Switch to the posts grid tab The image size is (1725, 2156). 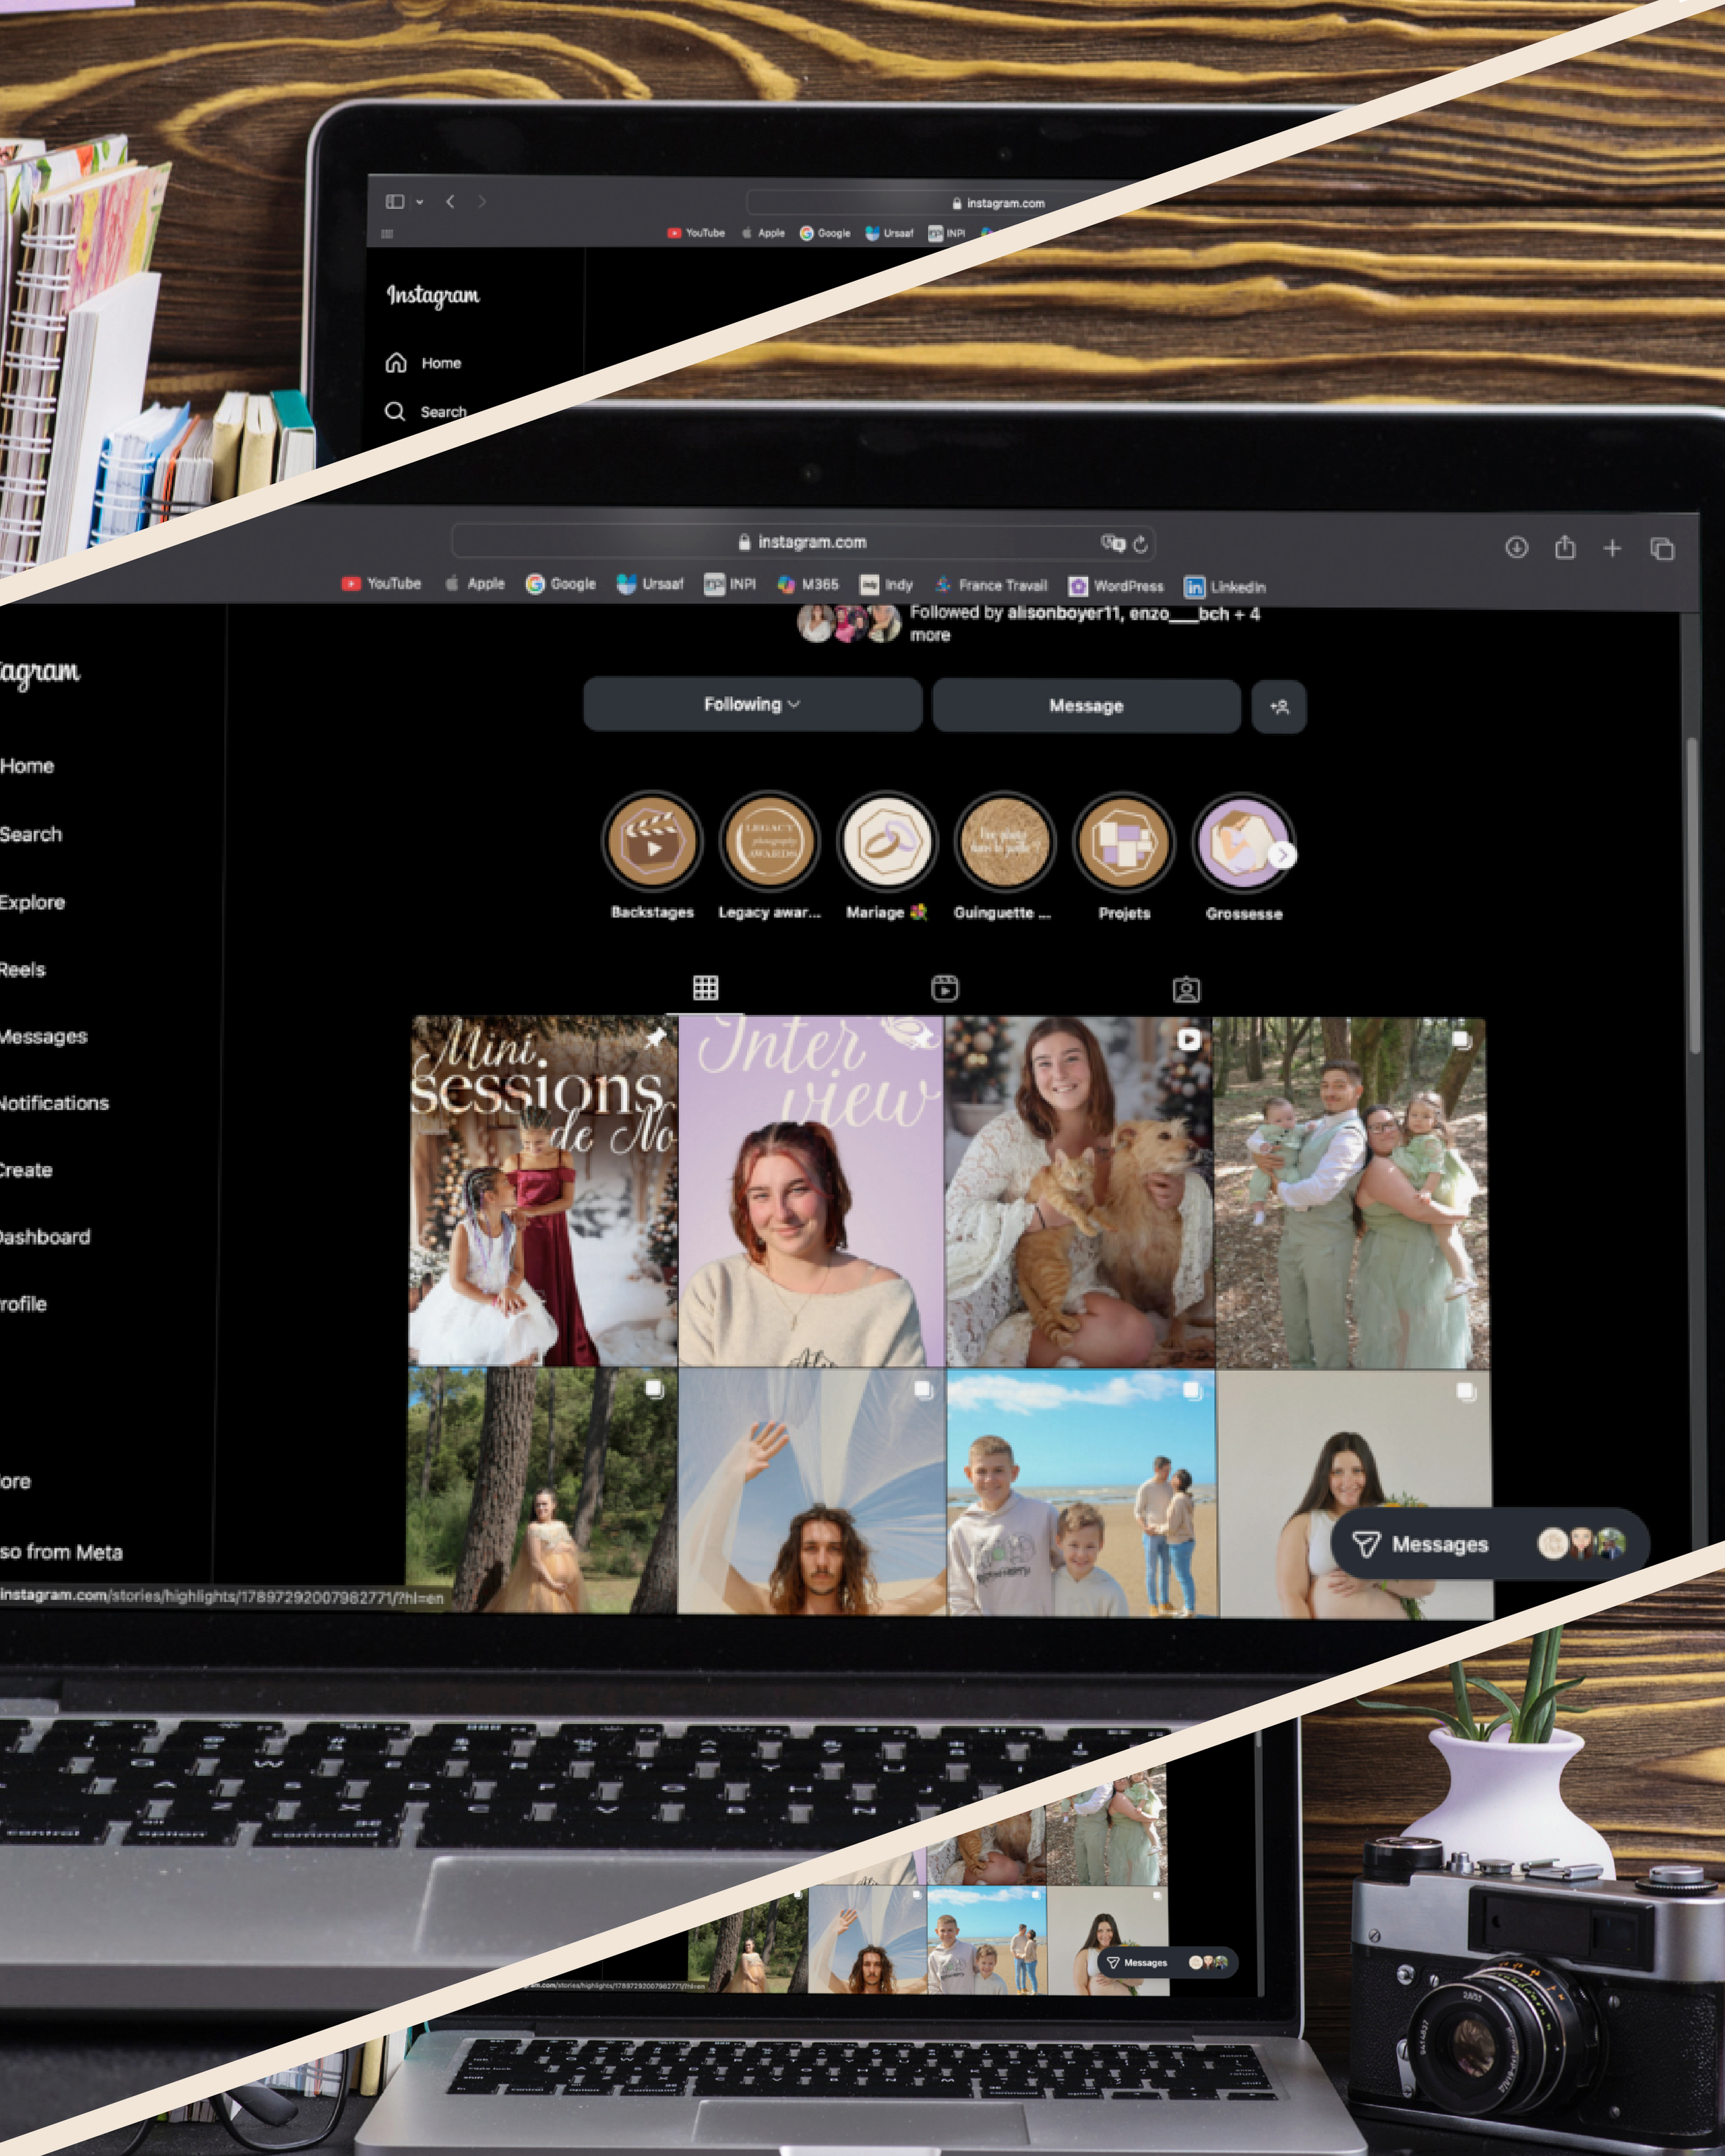pos(705,988)
